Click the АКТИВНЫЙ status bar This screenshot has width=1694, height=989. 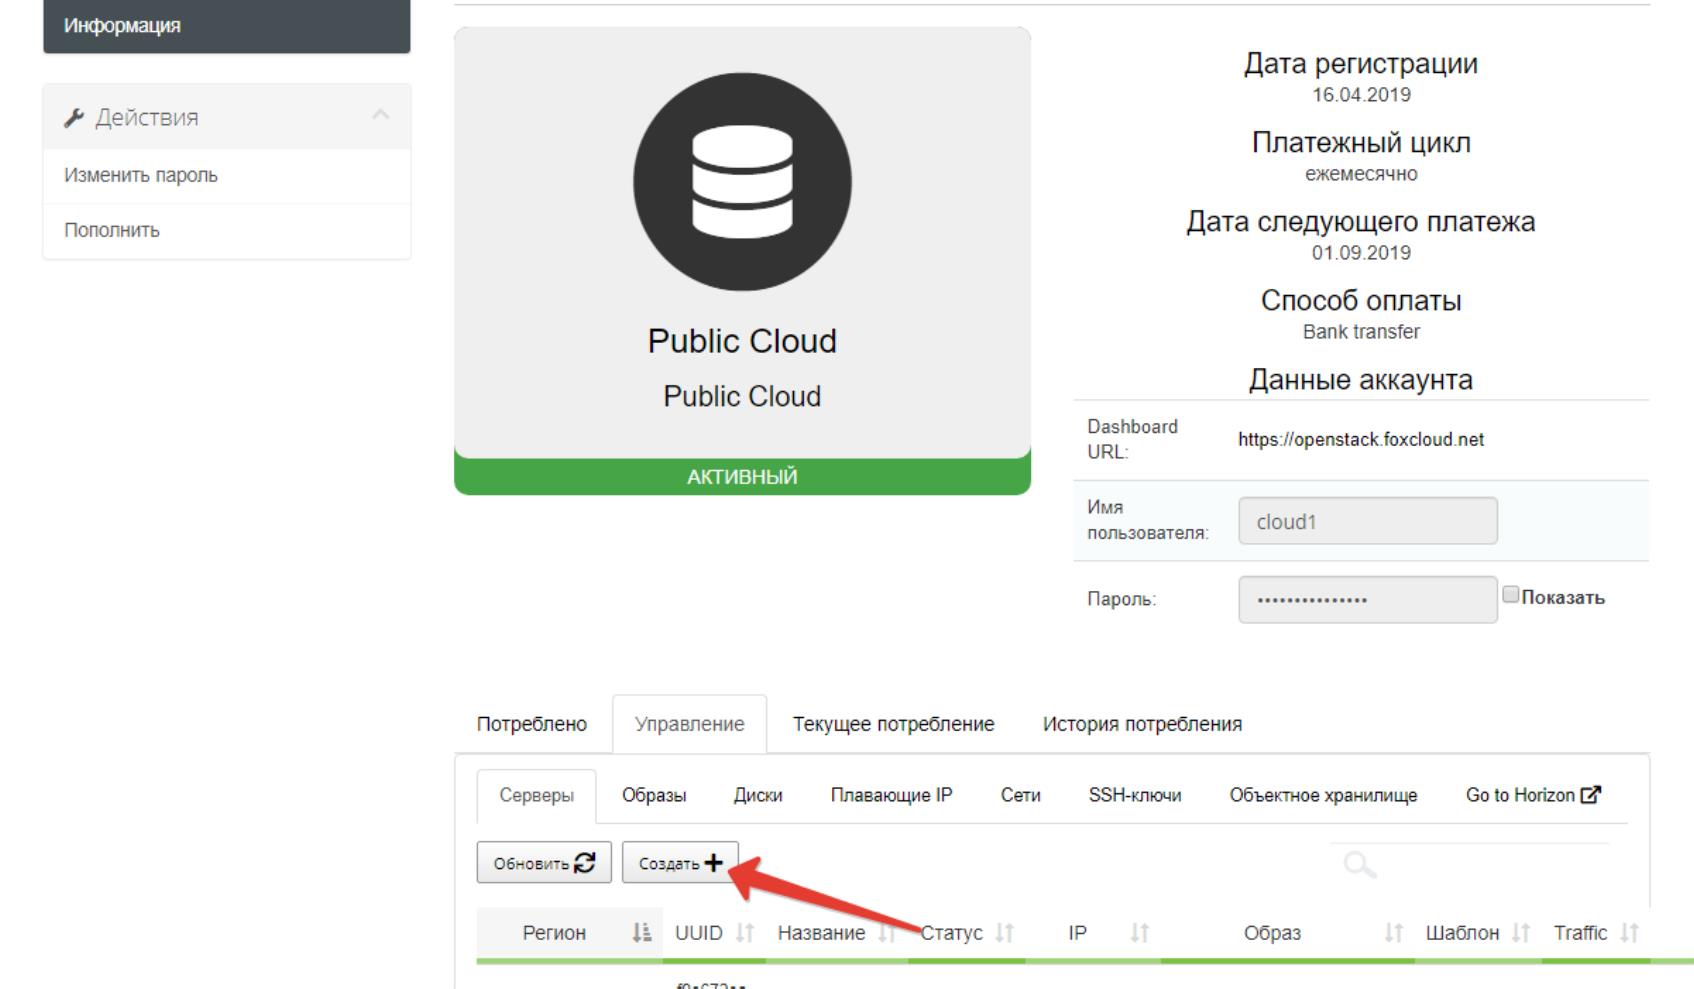[x=742, y=477]
